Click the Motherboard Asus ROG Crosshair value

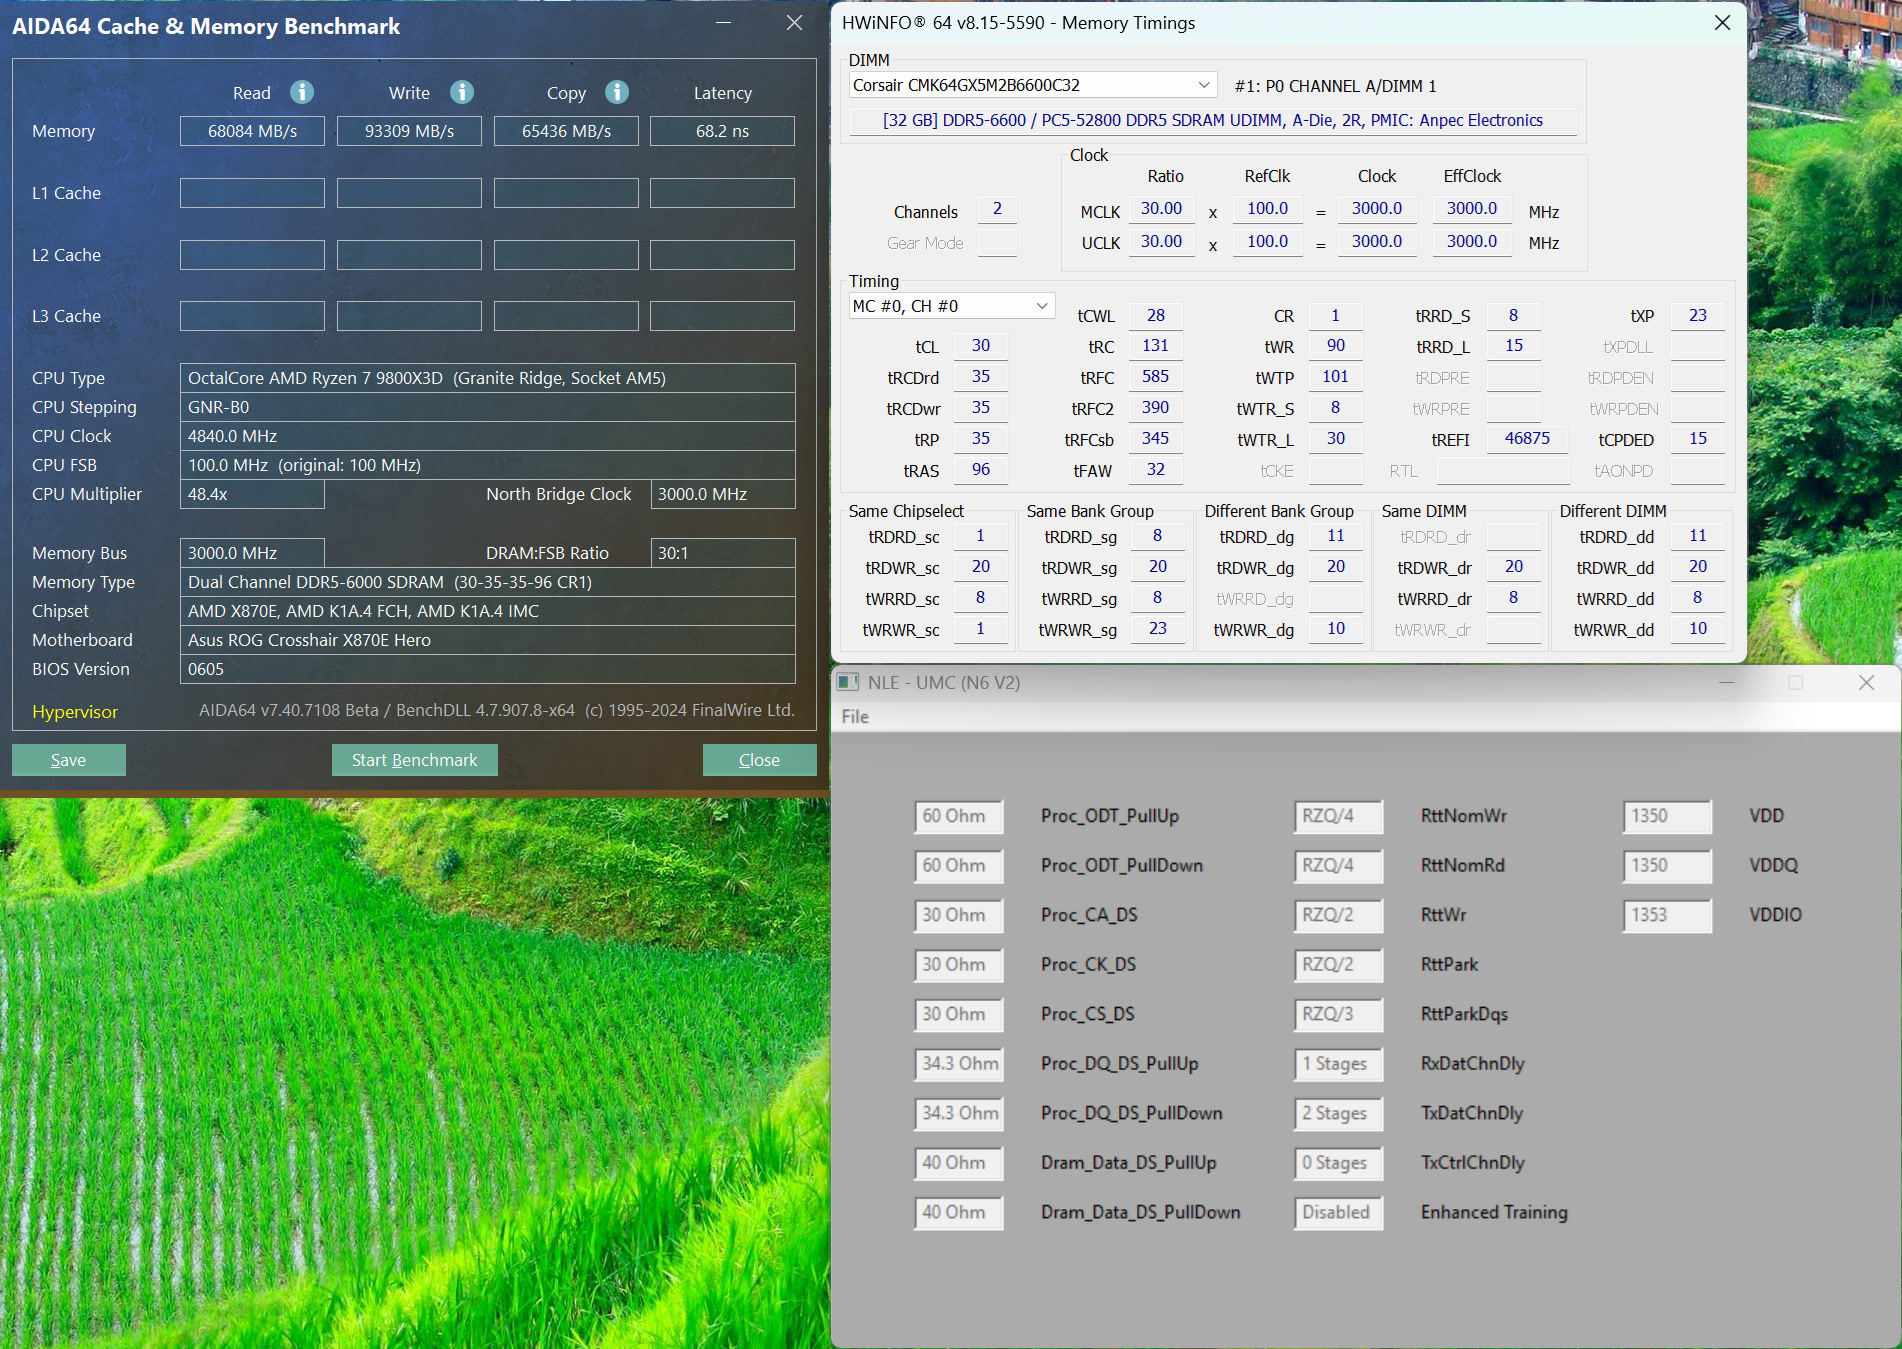pos(488,640)
